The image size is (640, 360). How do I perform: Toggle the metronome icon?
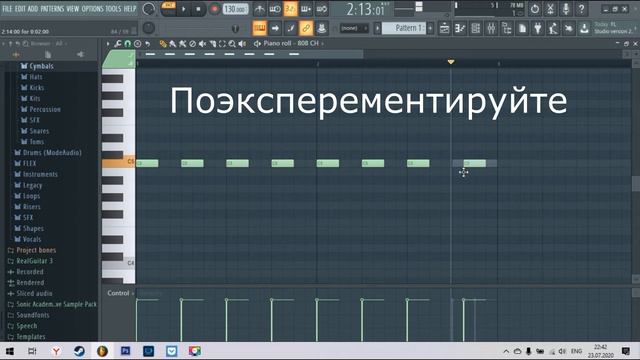click(259, 9)
